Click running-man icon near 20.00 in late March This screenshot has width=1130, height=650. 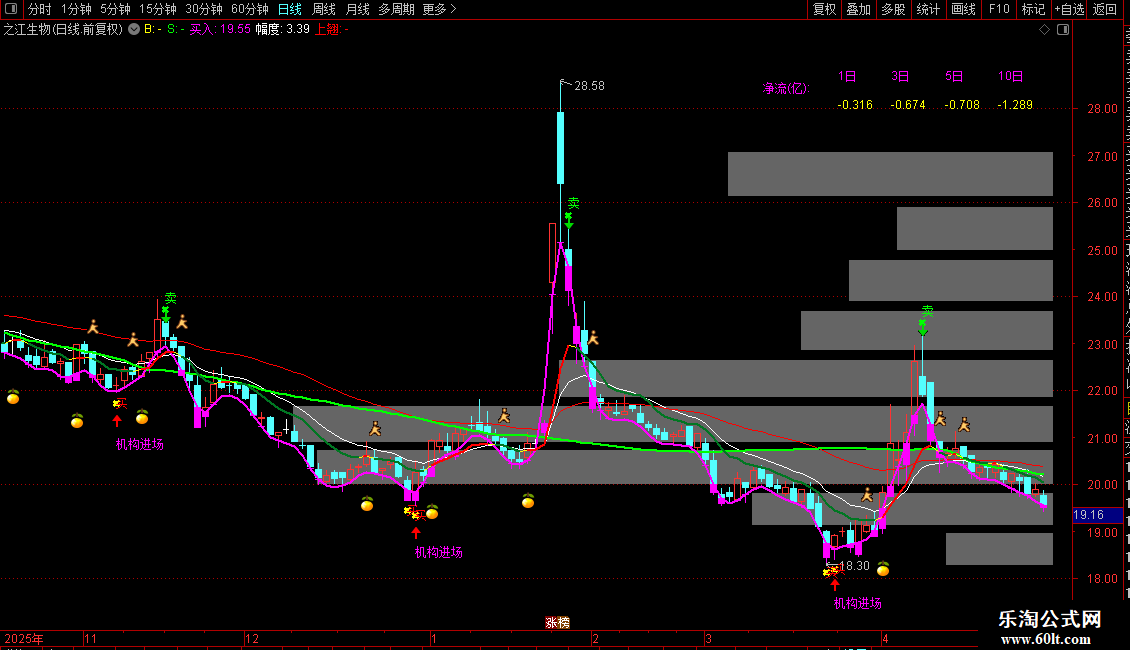tap(868, 494)
